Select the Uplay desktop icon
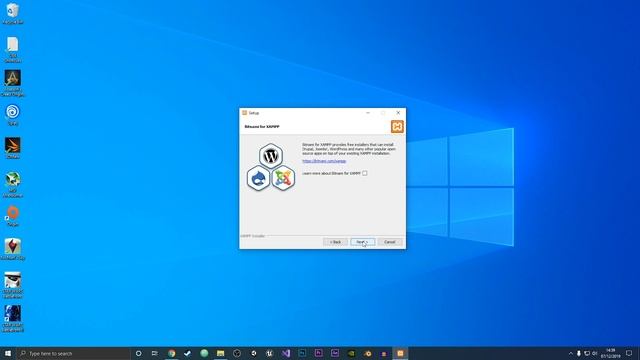Viewport: 640px width, 360px height. pos(13,115)
